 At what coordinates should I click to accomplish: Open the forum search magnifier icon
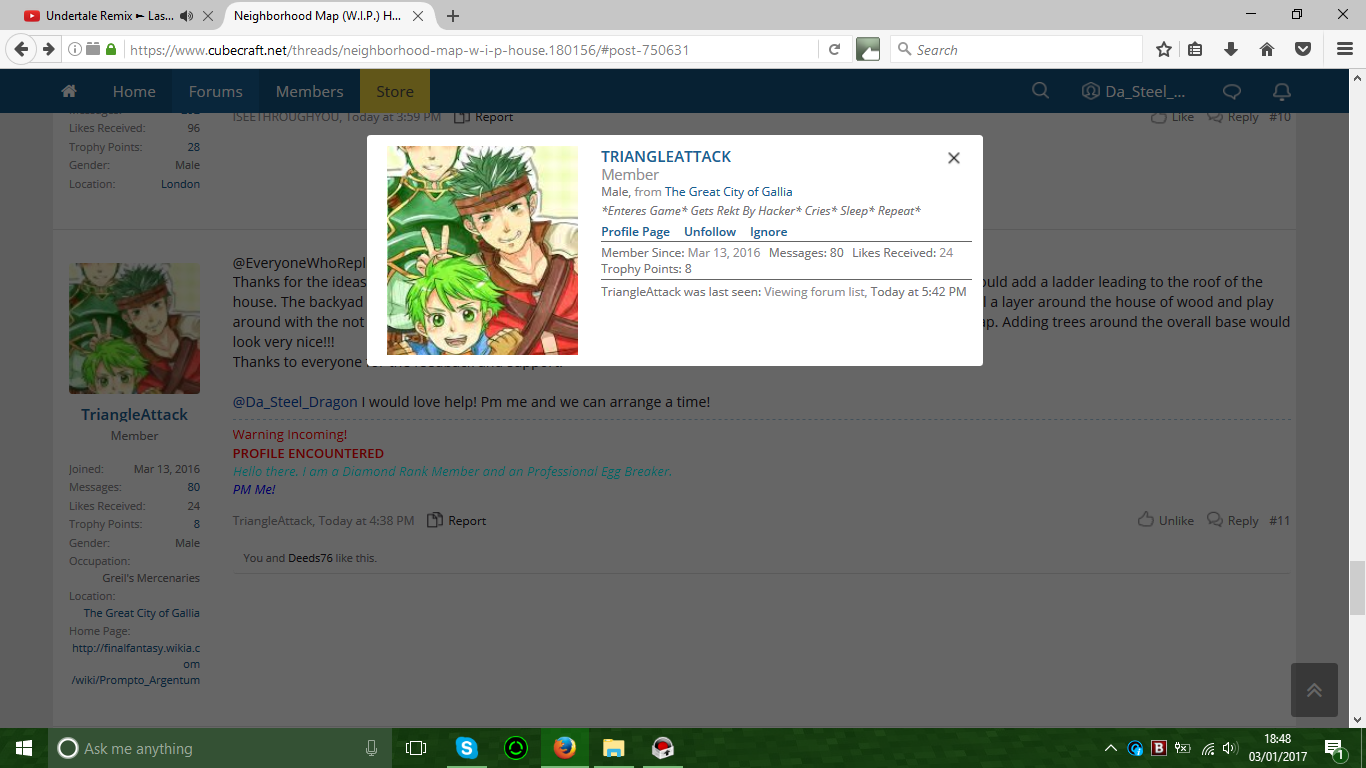[x=1040, y=91]
